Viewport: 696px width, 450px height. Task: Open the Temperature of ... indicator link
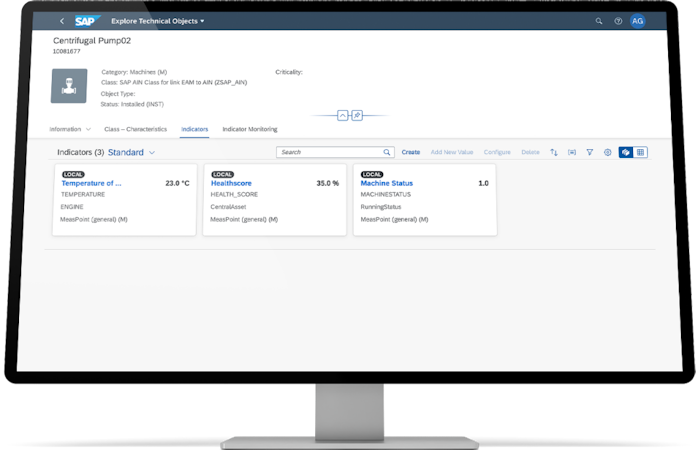[x=91, y=183]
